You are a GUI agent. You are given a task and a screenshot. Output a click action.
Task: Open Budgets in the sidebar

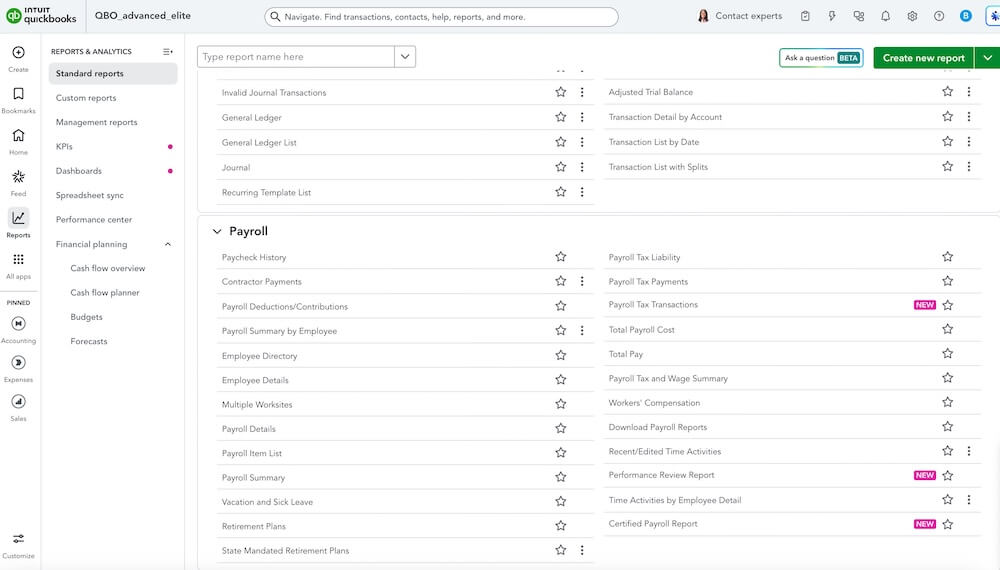click(86, 317)
